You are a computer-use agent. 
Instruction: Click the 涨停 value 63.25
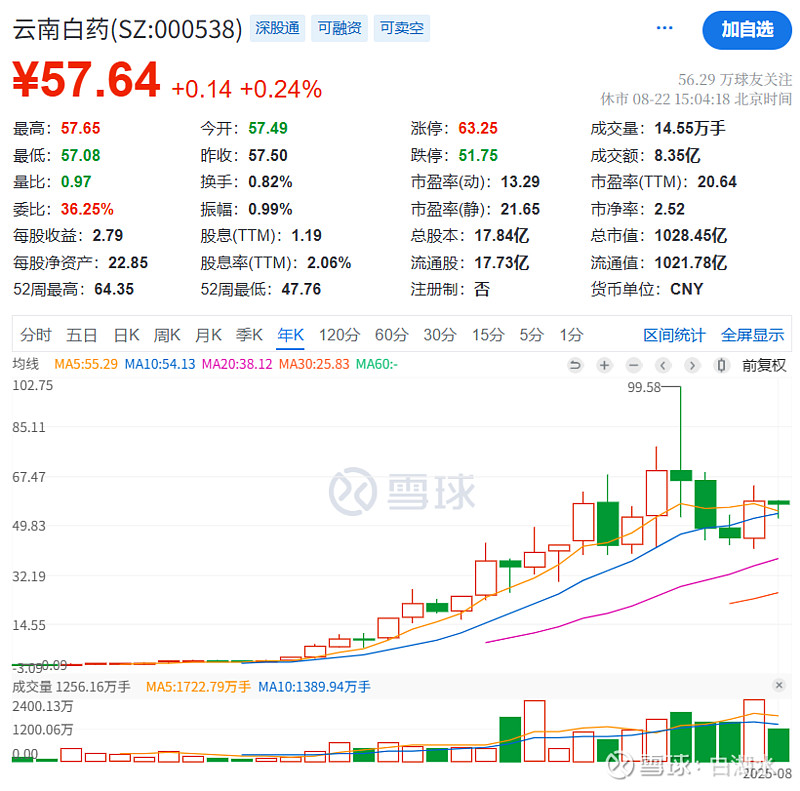click(478, 129)
